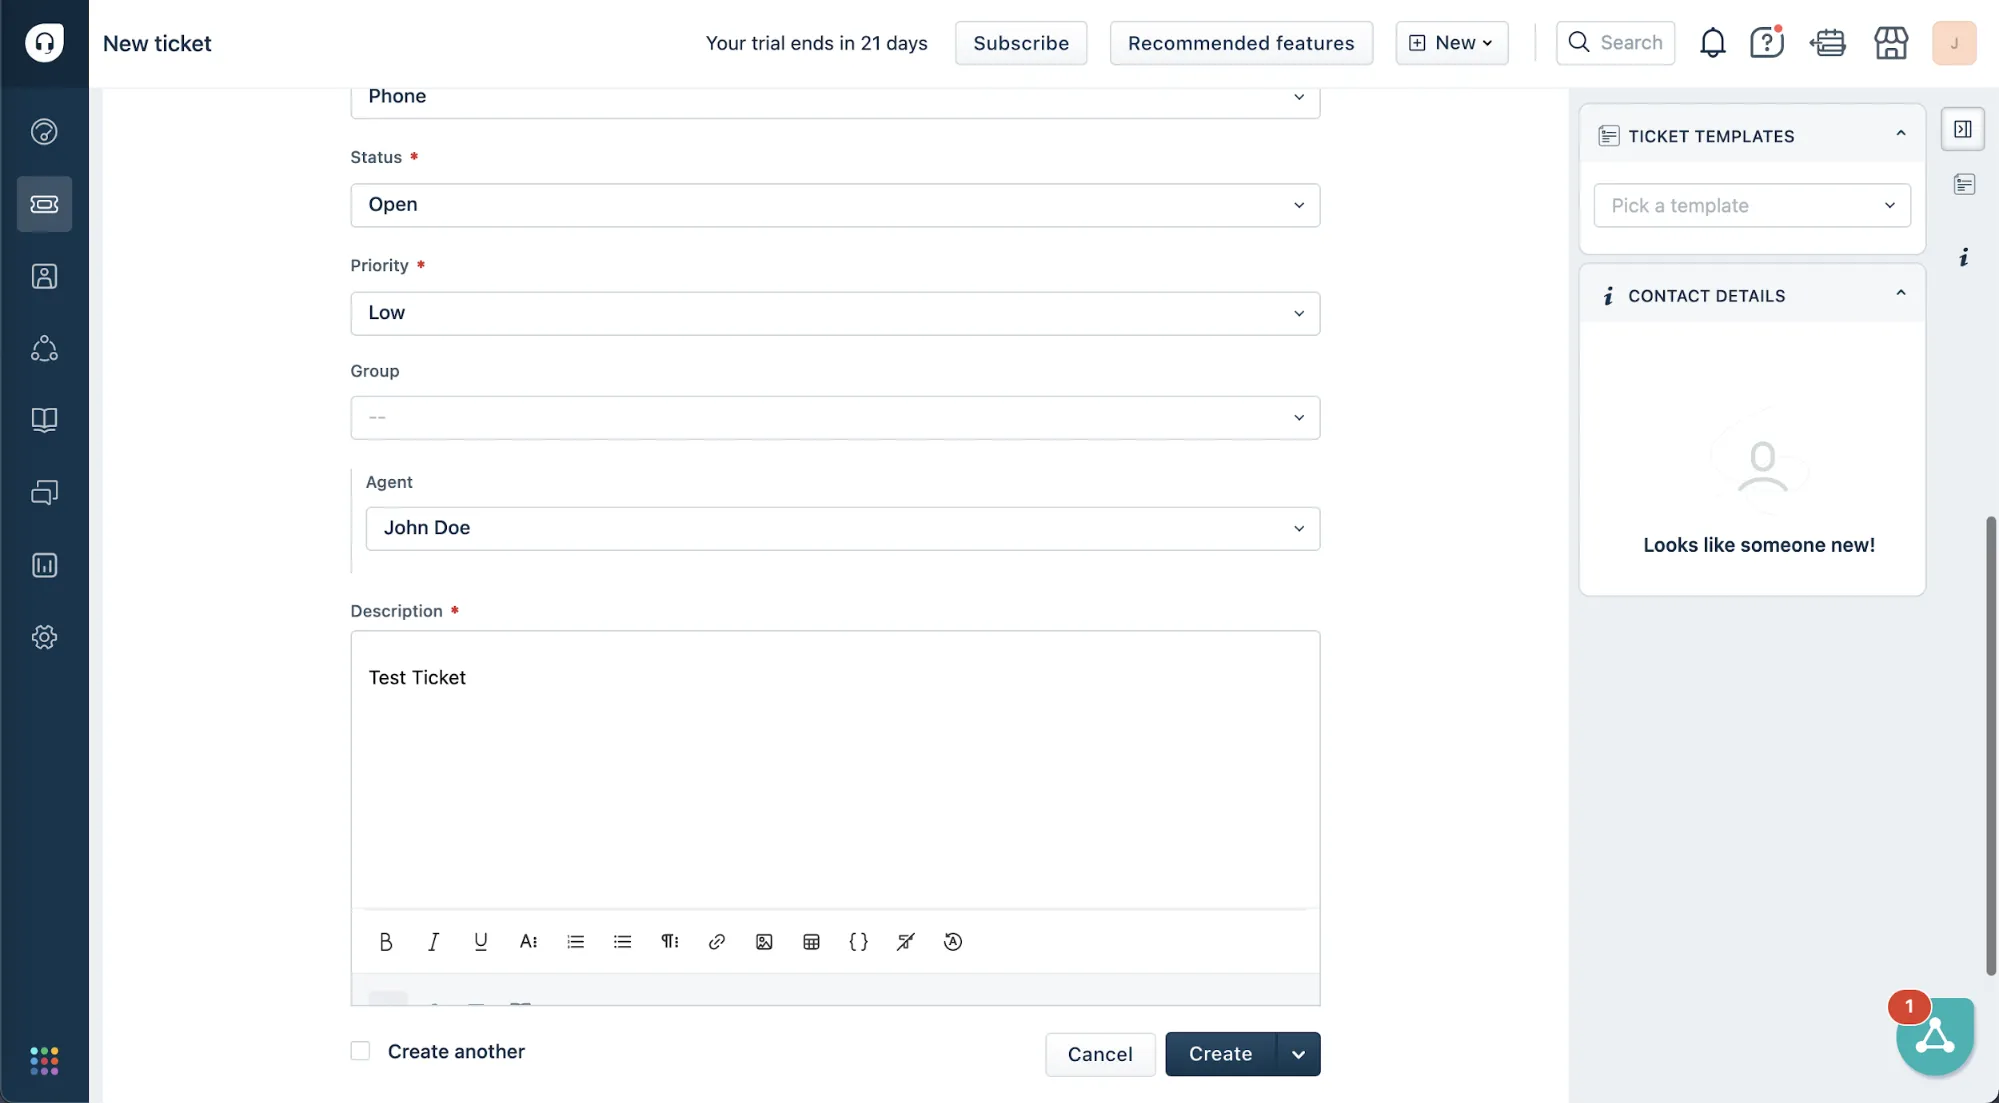Open the New menu in header
This screenshot has height=1104, width=1999.
coord(1451,43)
